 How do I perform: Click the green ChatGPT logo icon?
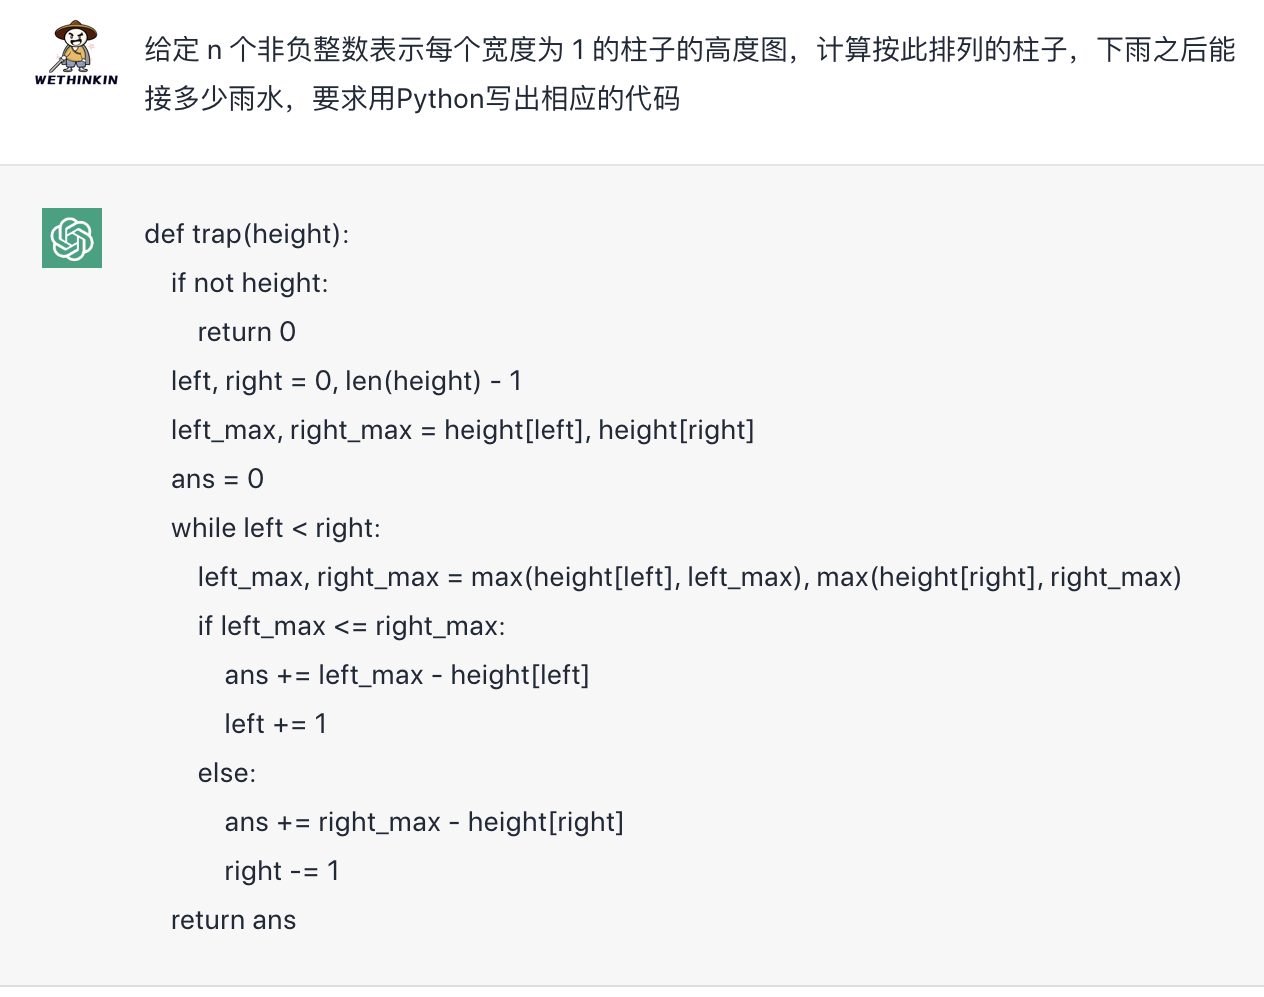72,238
